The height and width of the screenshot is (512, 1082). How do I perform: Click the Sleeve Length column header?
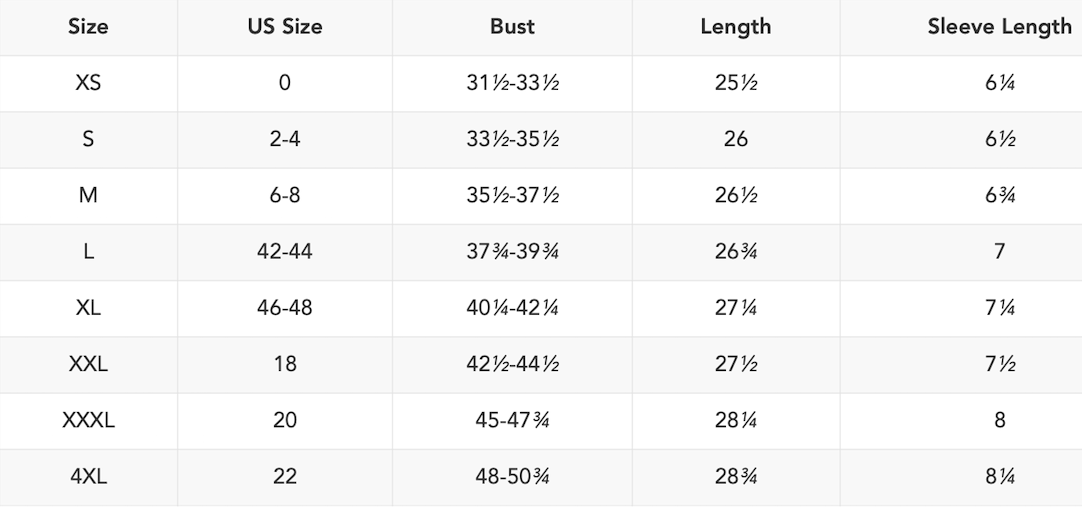pos(999,27)
